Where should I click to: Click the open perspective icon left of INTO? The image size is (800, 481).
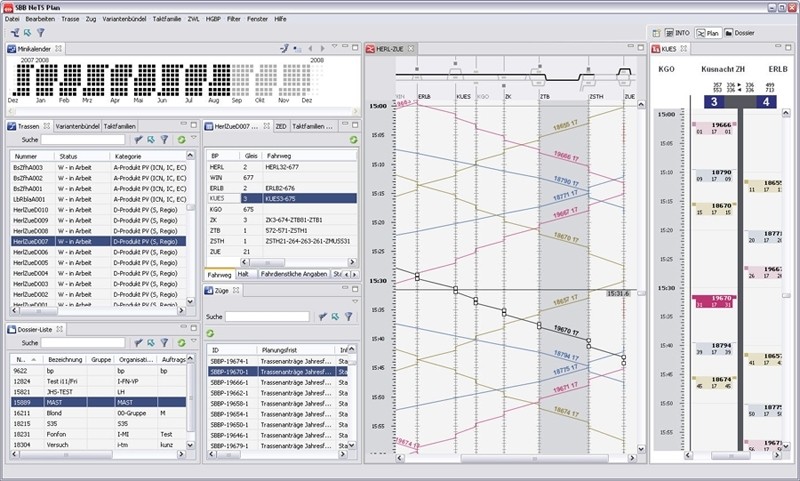tap(655, 33)
